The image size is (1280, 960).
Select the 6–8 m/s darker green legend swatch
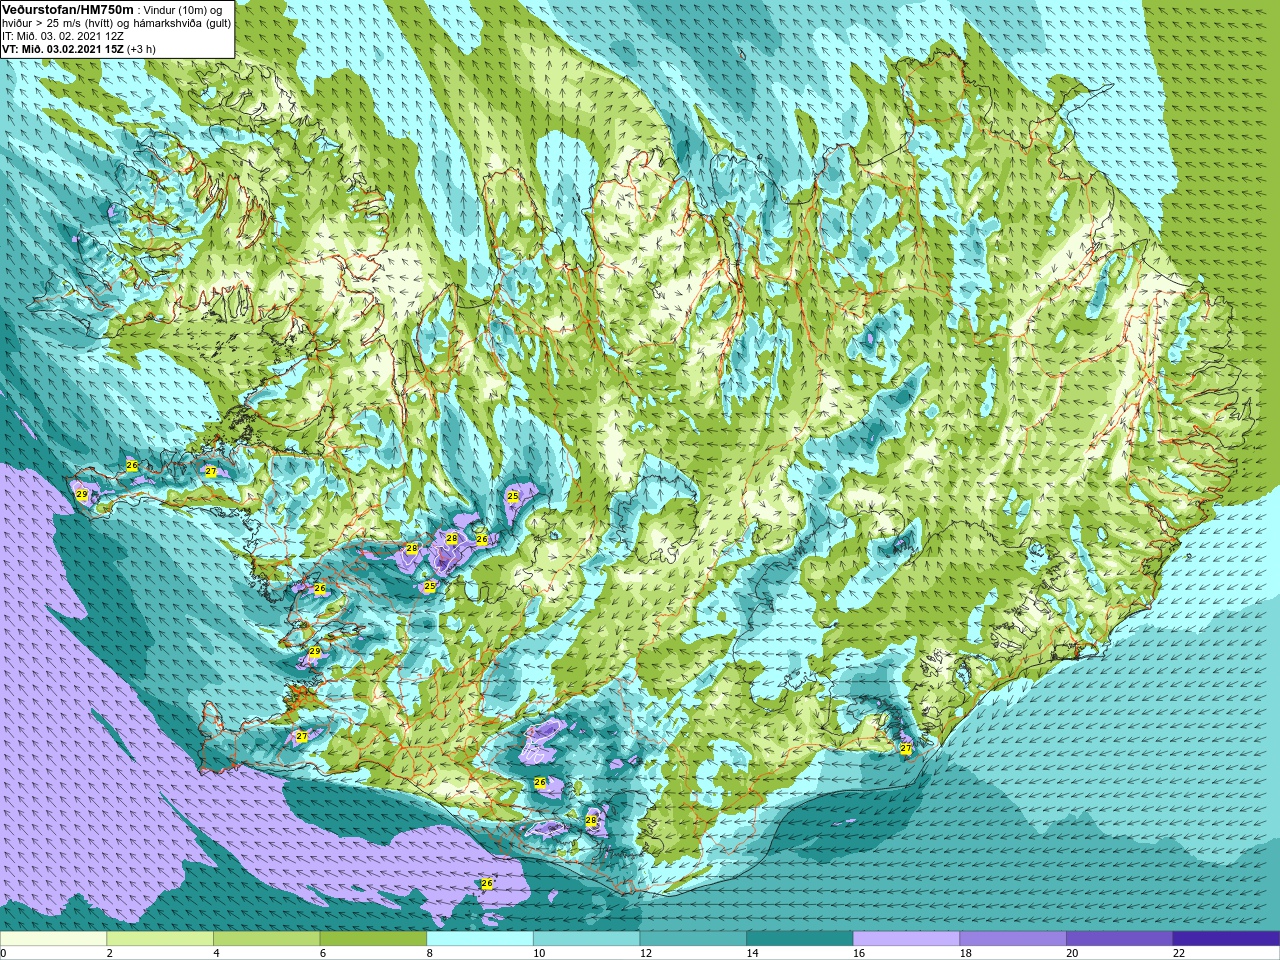pos(373,939)
